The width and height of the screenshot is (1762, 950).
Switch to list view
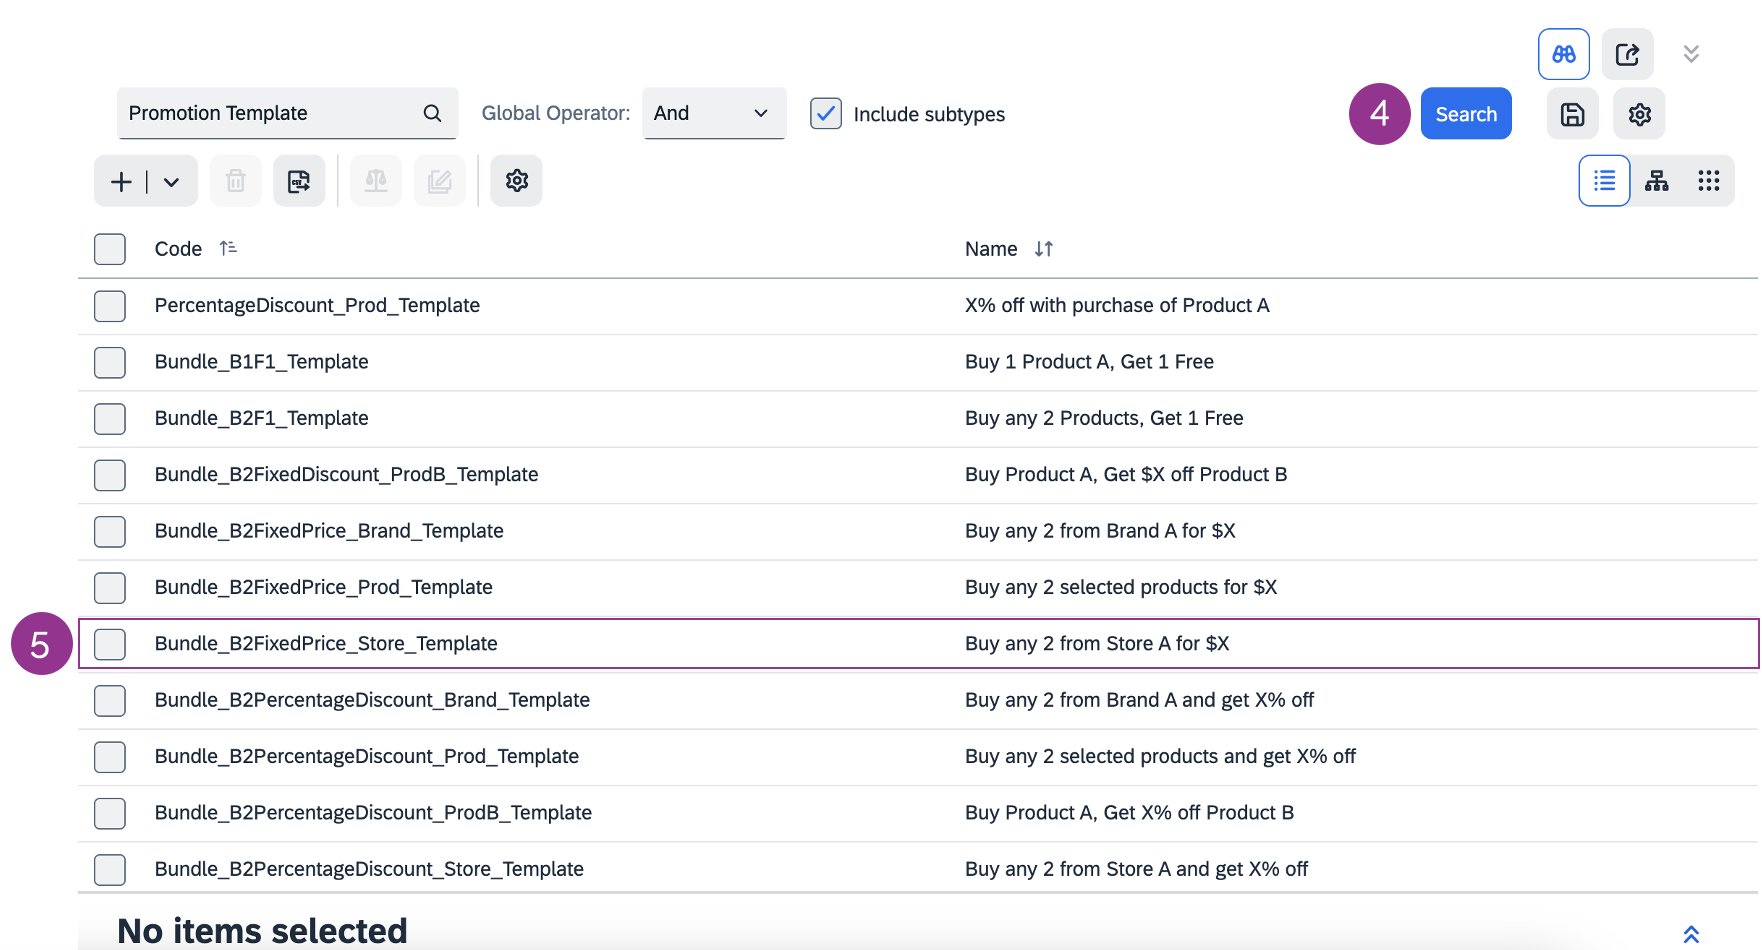tap(1604, 181)
